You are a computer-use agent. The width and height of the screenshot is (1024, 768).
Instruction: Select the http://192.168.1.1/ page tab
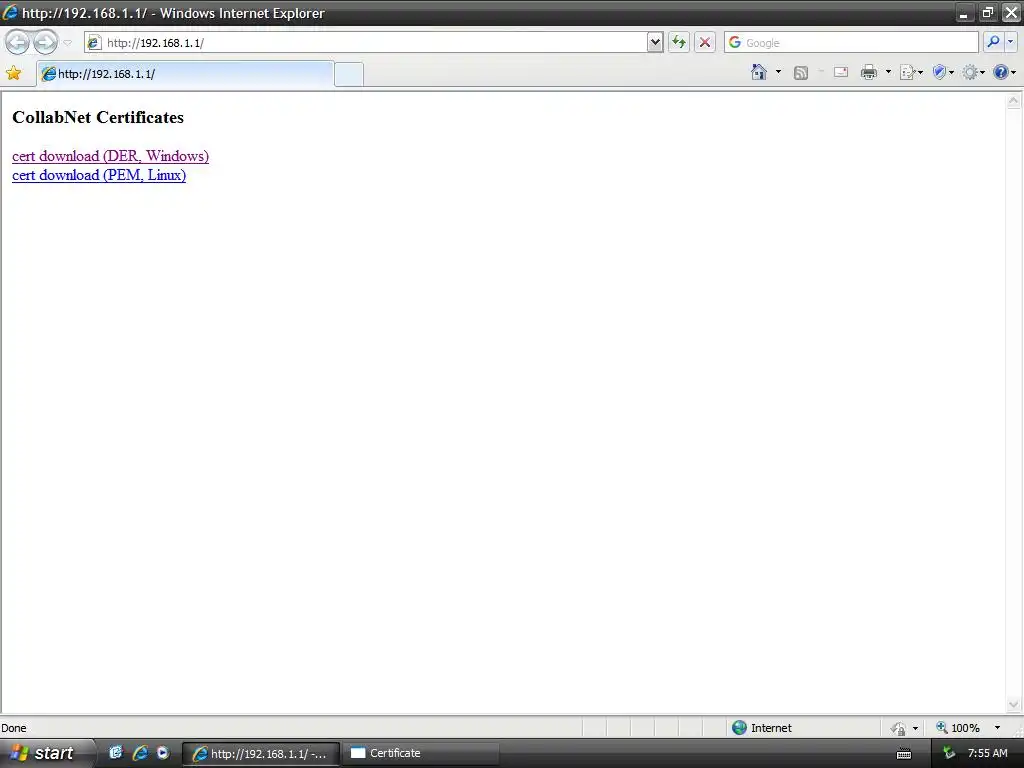[185, 74]
